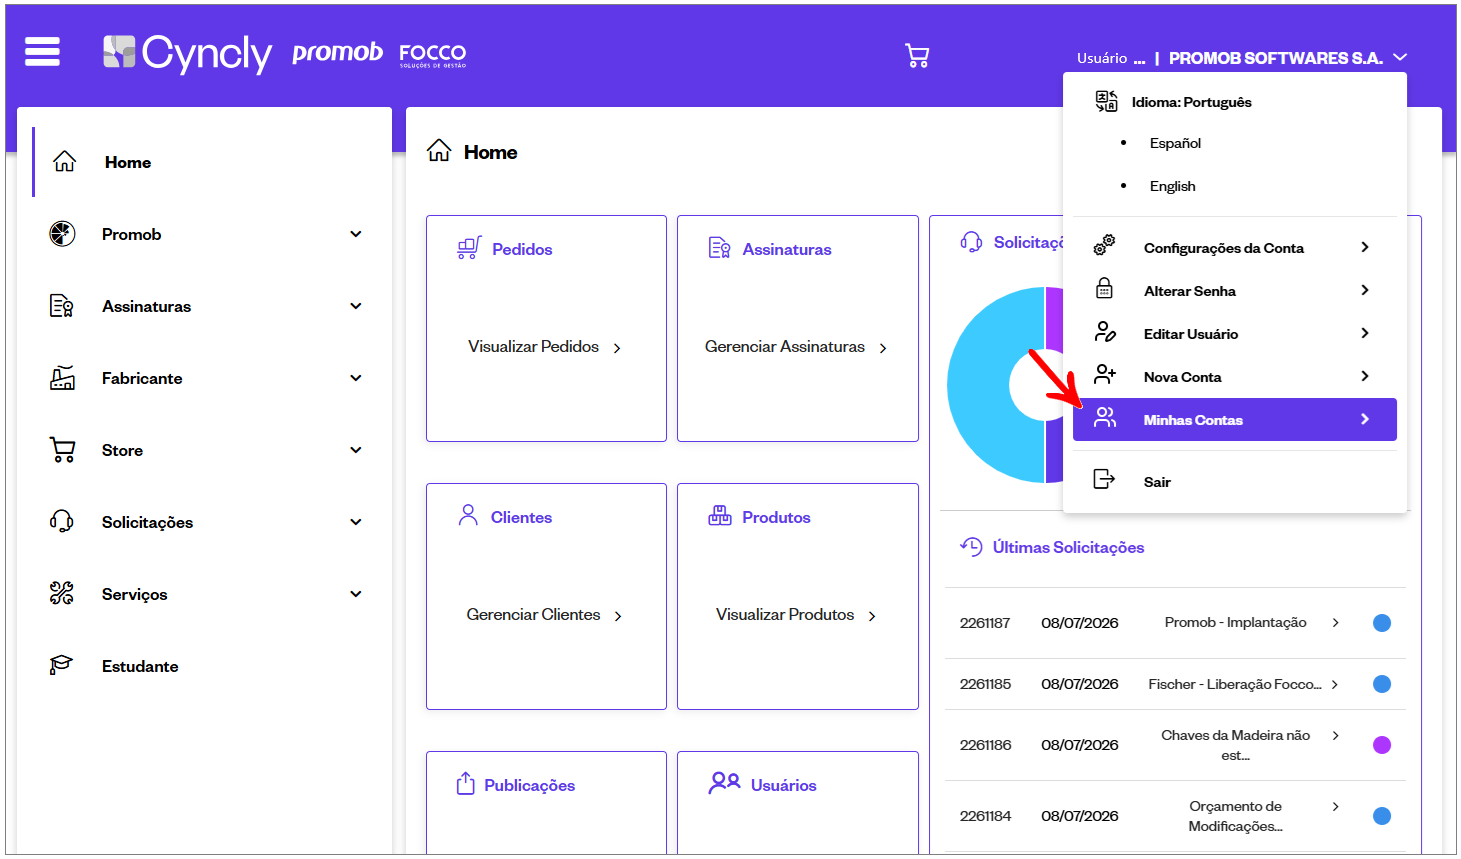Screen dimensions: 1461x859
Task: Click the 'Idioma: Português' label
Action: click(x=1191, y=102)
